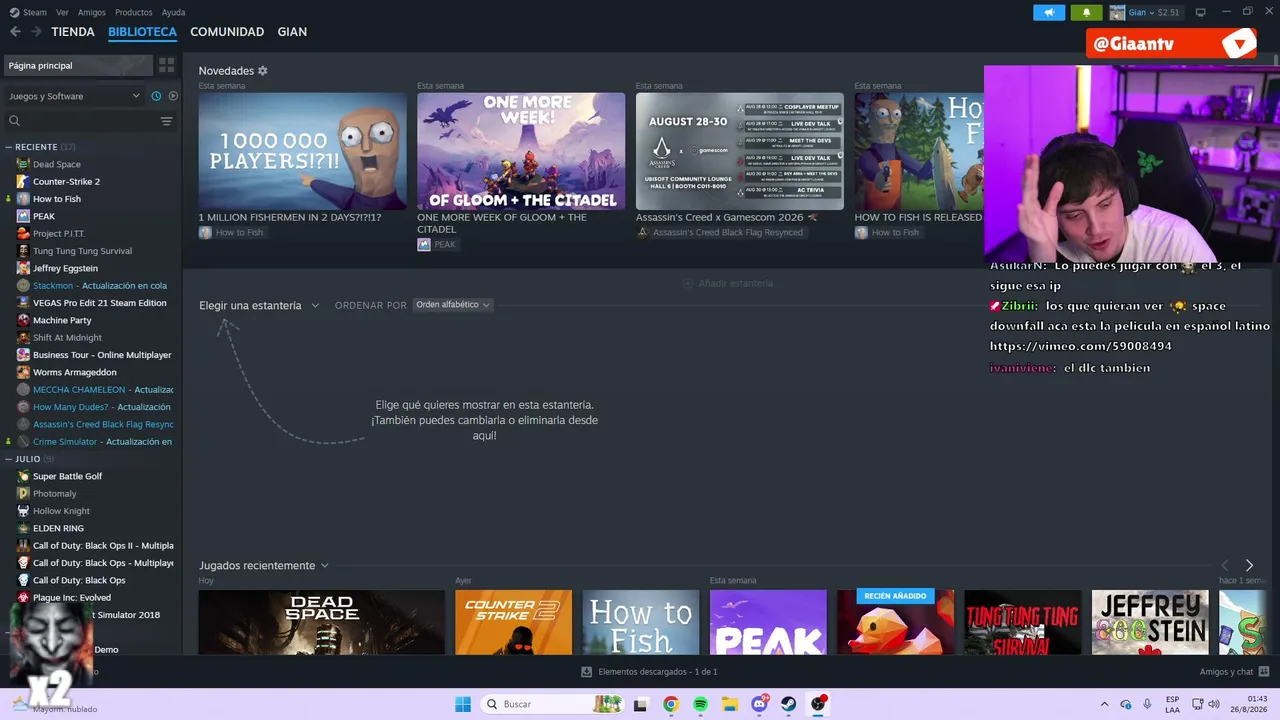Open the green notifications bell

click(x=1087, y=13)
